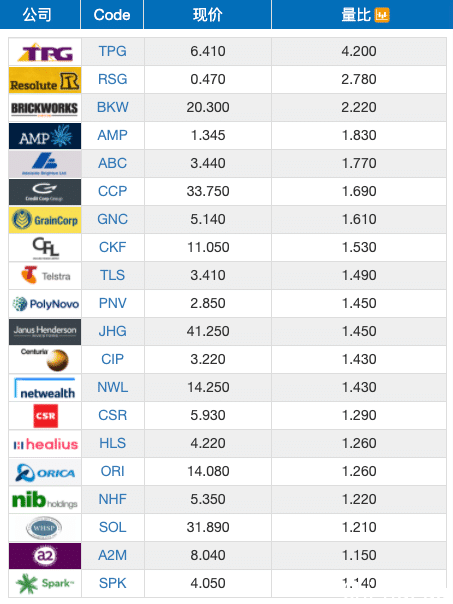Viewport: 453px width, 604px height.
Task: Click the GrainCorp logo
Action: pyautogui.click(x=45, y=220)
